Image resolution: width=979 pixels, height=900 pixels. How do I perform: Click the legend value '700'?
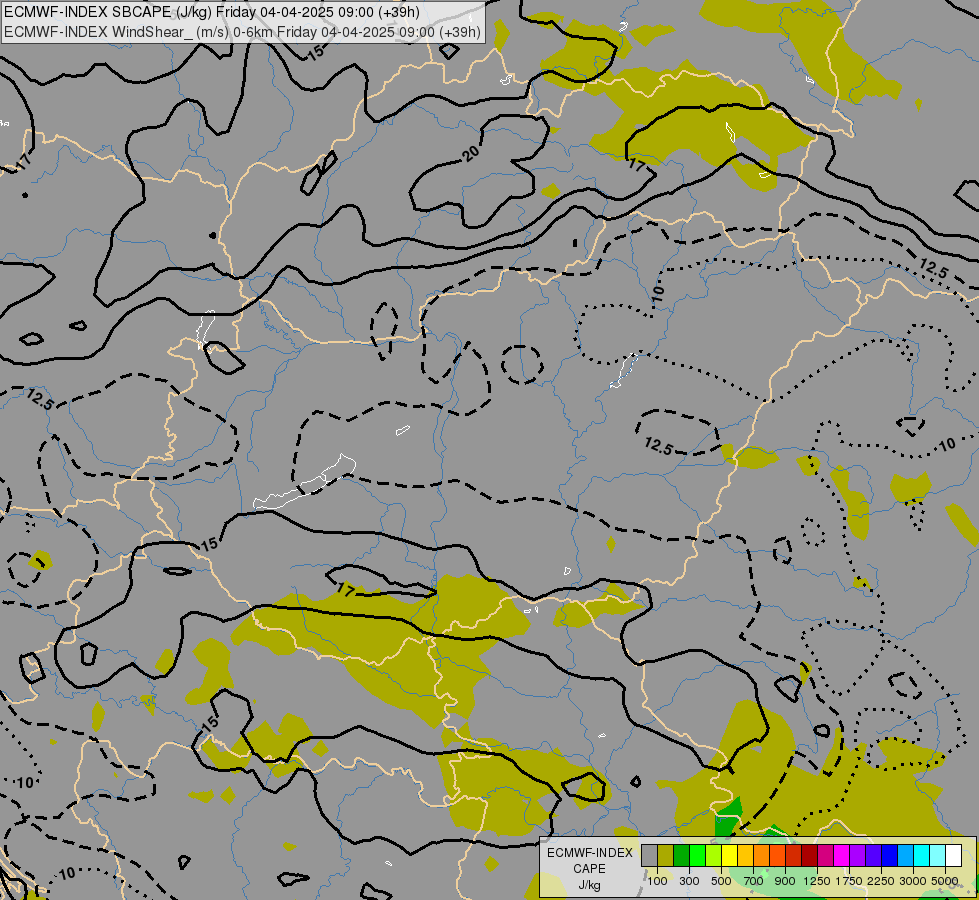(x=754, y=881)
